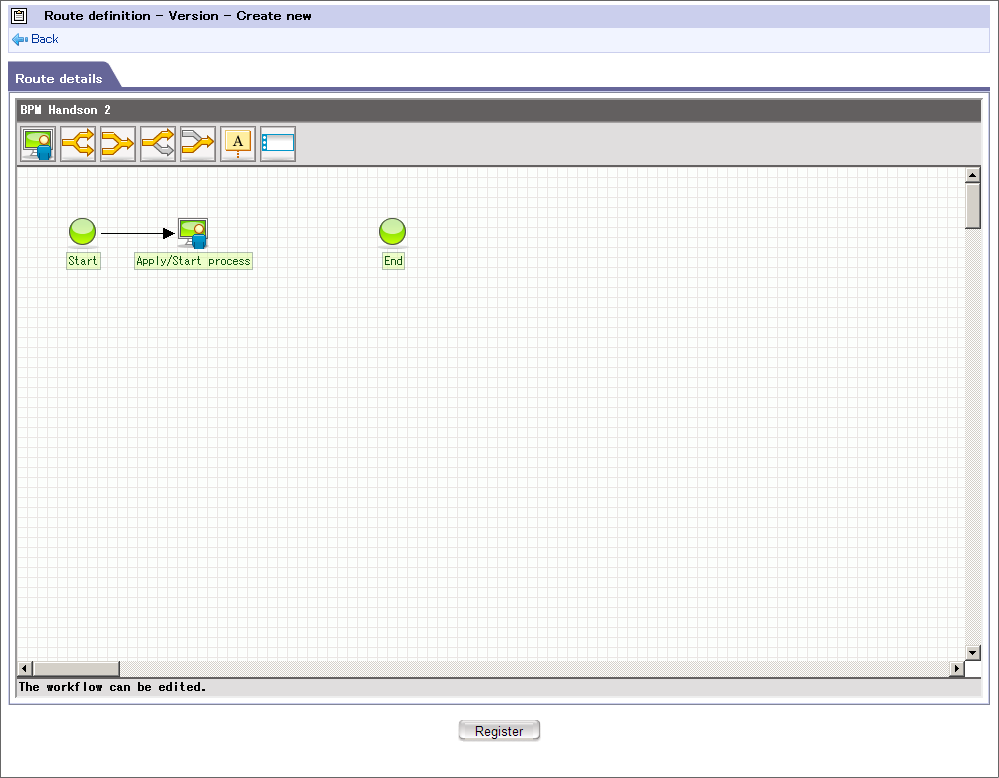Go back using the Back link
This screenshot has width=999, height=778.
(x=45, y=39)
